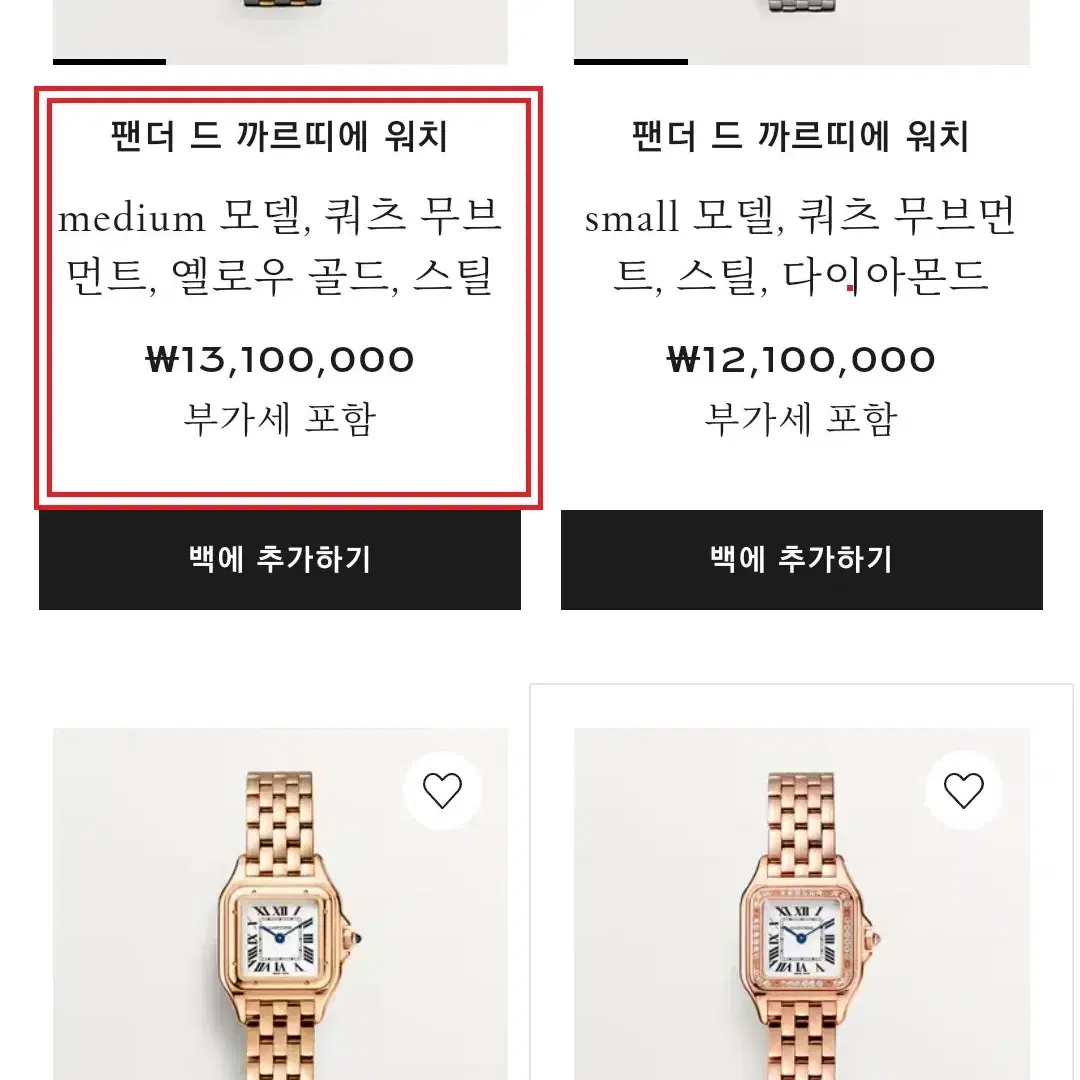
Task: View the diamond-set rose gold watch image
Action: pos(802,904)
